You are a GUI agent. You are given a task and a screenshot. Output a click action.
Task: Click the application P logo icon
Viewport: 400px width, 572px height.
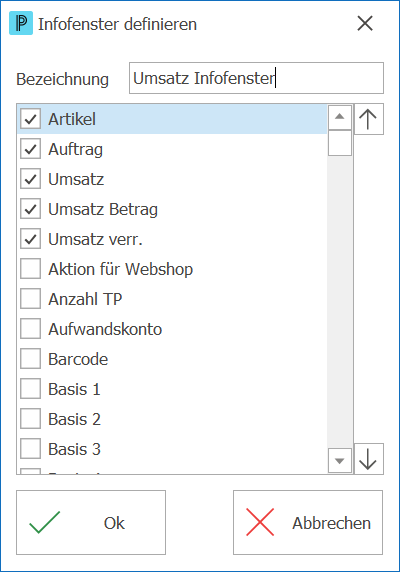coord(21,23)
